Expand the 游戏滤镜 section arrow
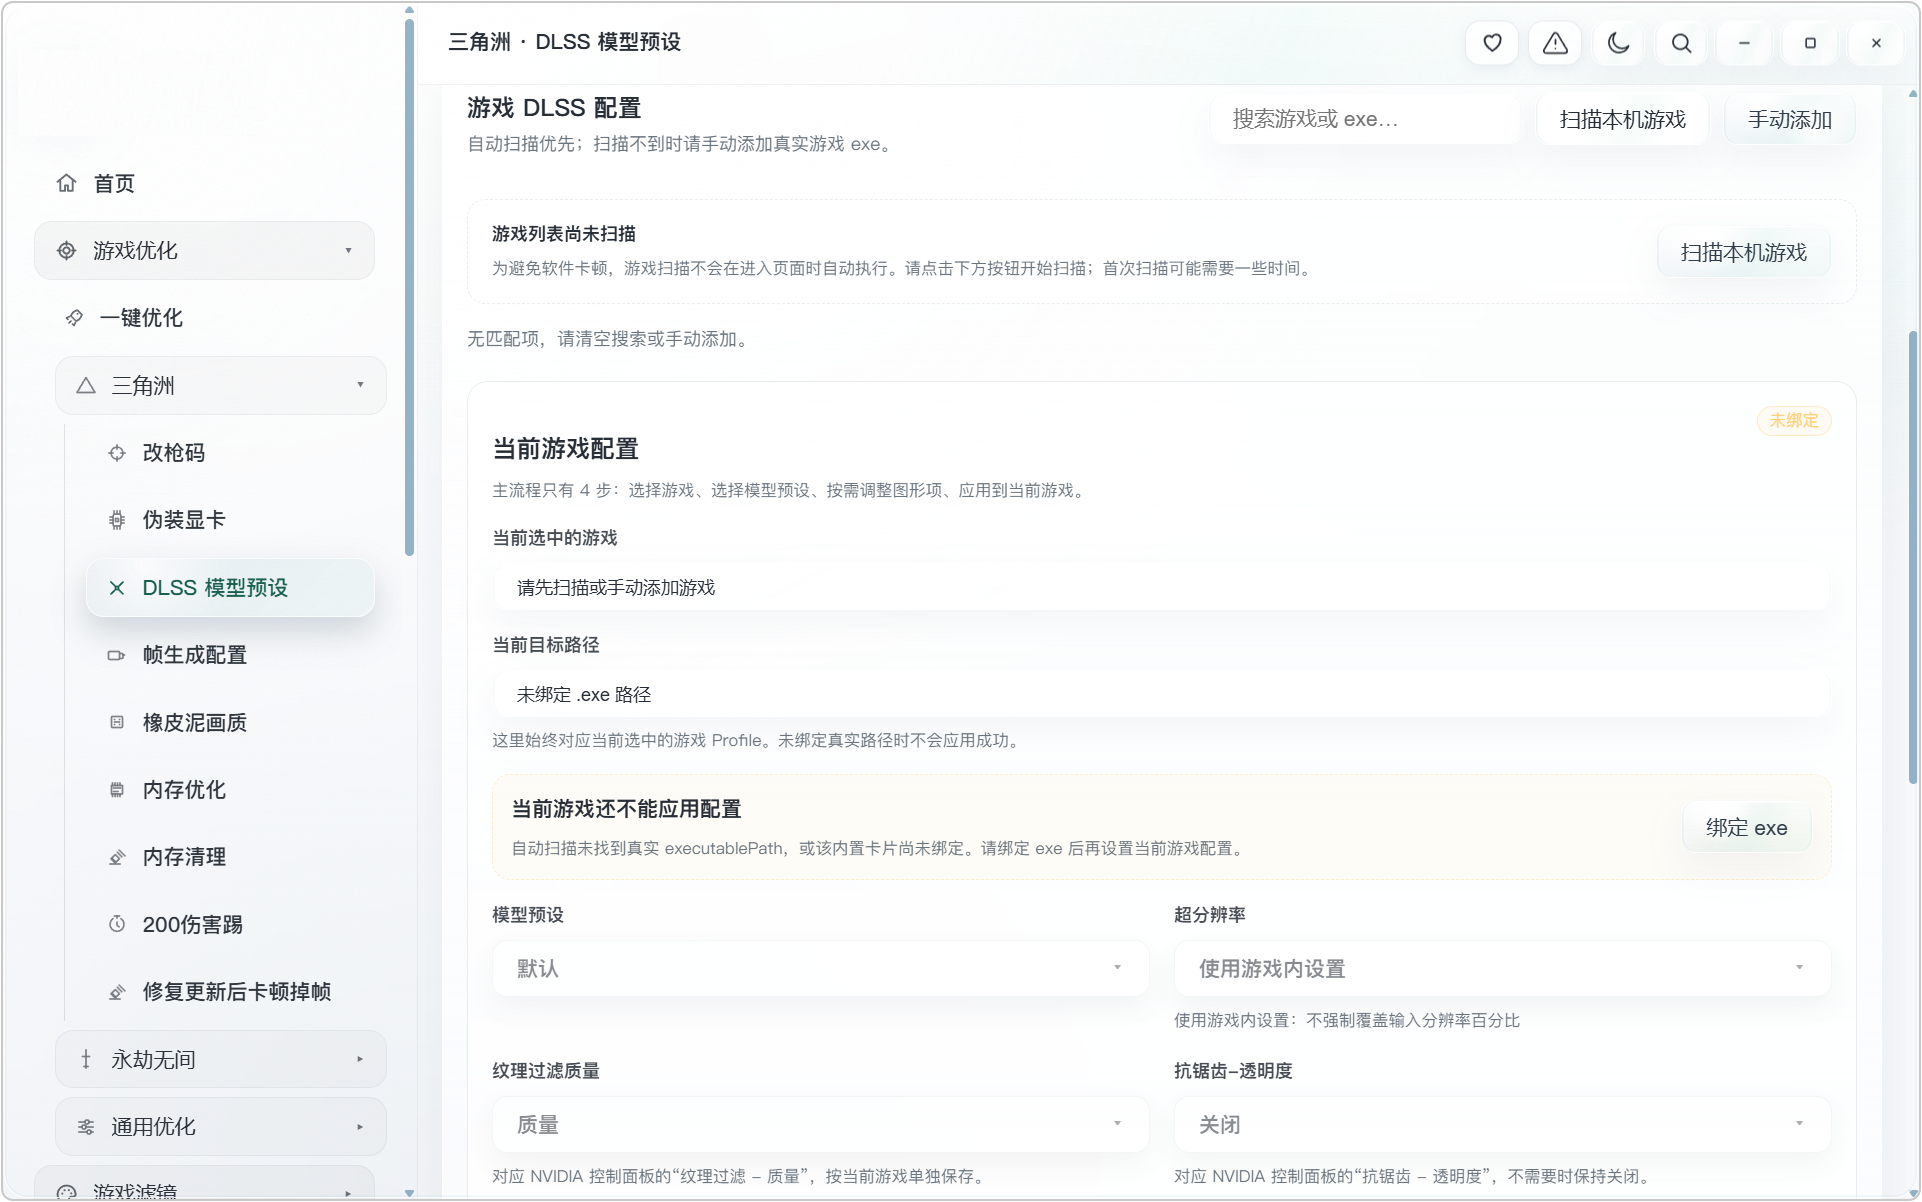1922x1202 pixels. click(x=348, y=1192)
